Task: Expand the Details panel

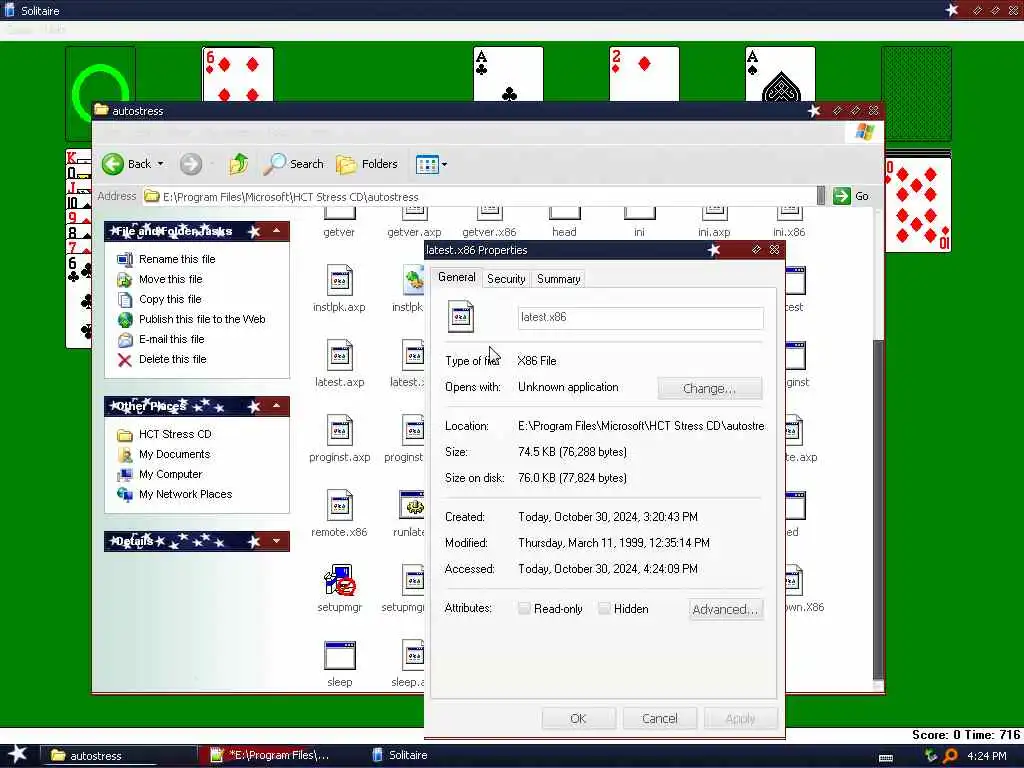Action: pyautogui.click(x=277, y=541)
